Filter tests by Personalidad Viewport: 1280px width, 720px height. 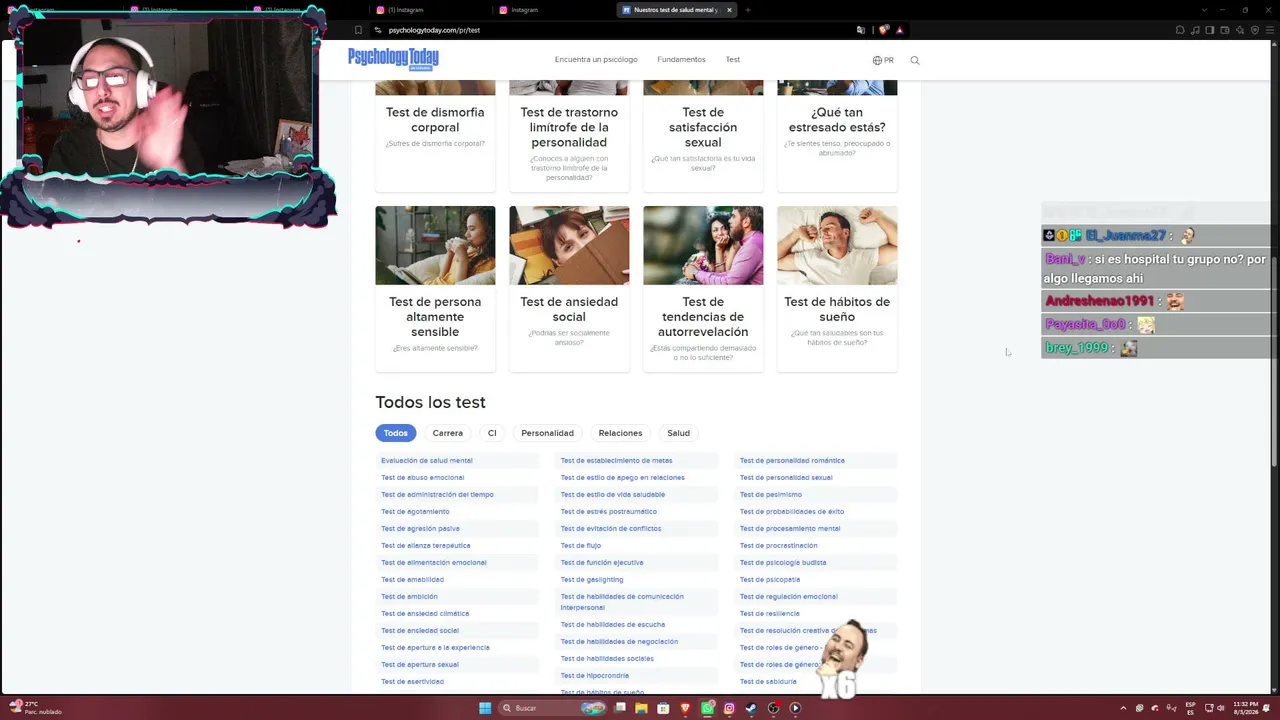(547, 433)
